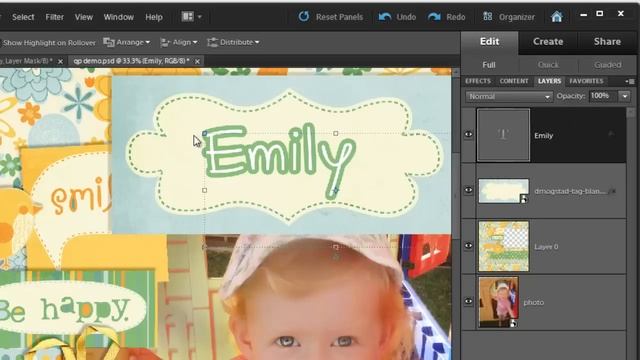This screenshot has height=360, width=640.
Task: Click the photo layer thumbnail
Action: [x=498, y=302]
